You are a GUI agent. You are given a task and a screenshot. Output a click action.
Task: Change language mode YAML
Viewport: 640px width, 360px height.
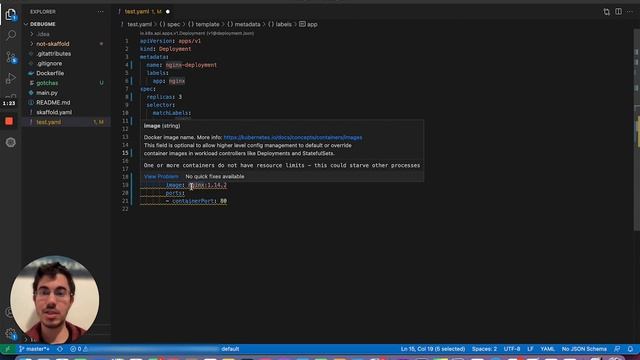[548, 349]
